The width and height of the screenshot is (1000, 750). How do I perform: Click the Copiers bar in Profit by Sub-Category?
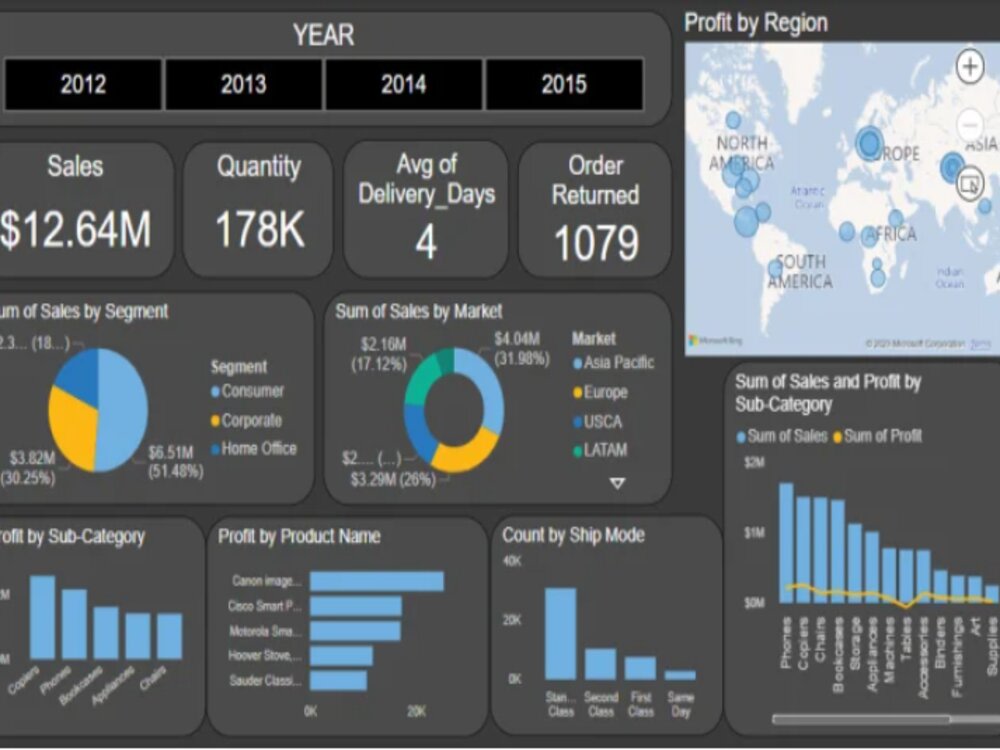pos(42,617)
